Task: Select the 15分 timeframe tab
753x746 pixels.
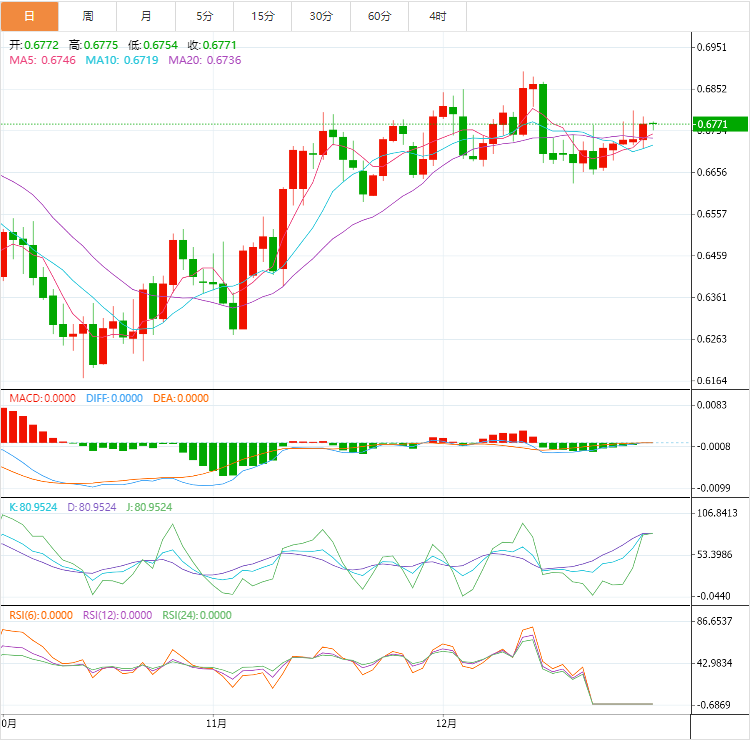Action: pyautogui.click(x=263, y=16)
